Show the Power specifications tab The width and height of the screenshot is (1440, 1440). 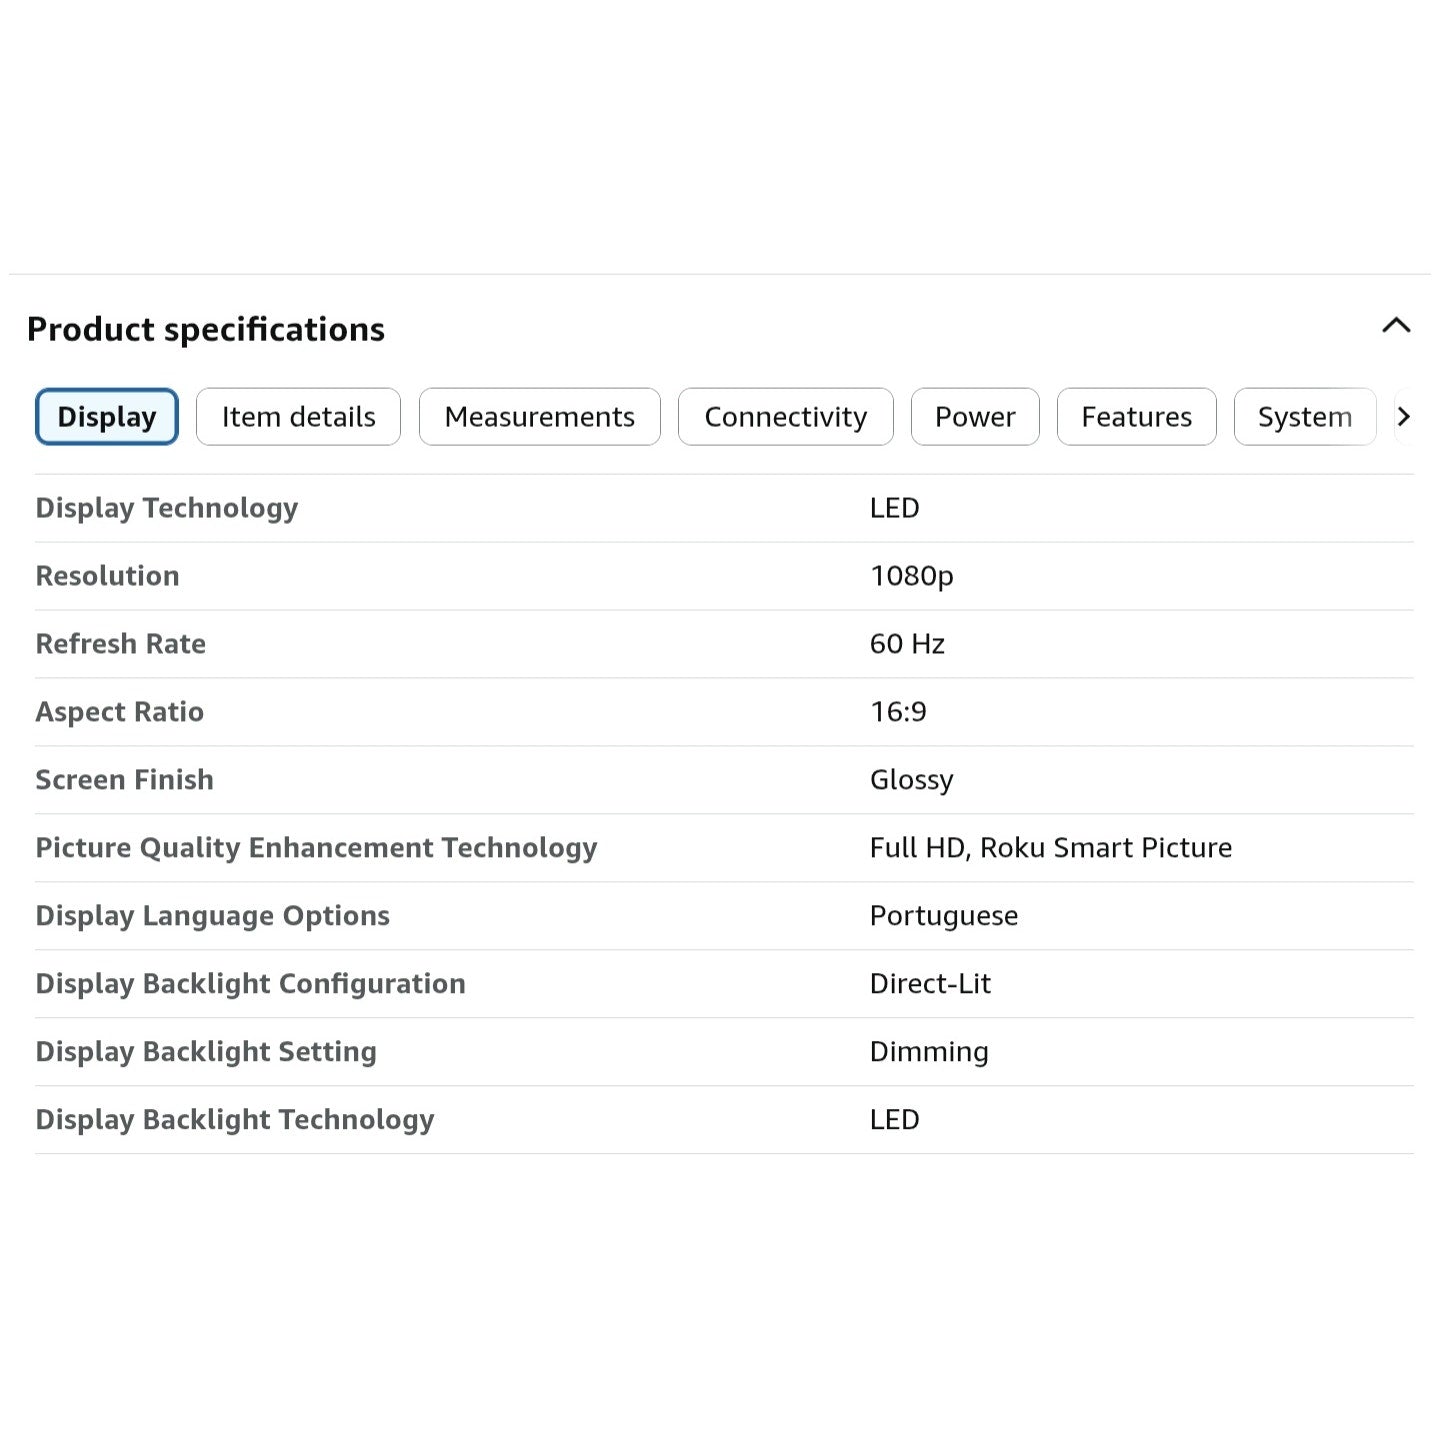click(974, 417)
